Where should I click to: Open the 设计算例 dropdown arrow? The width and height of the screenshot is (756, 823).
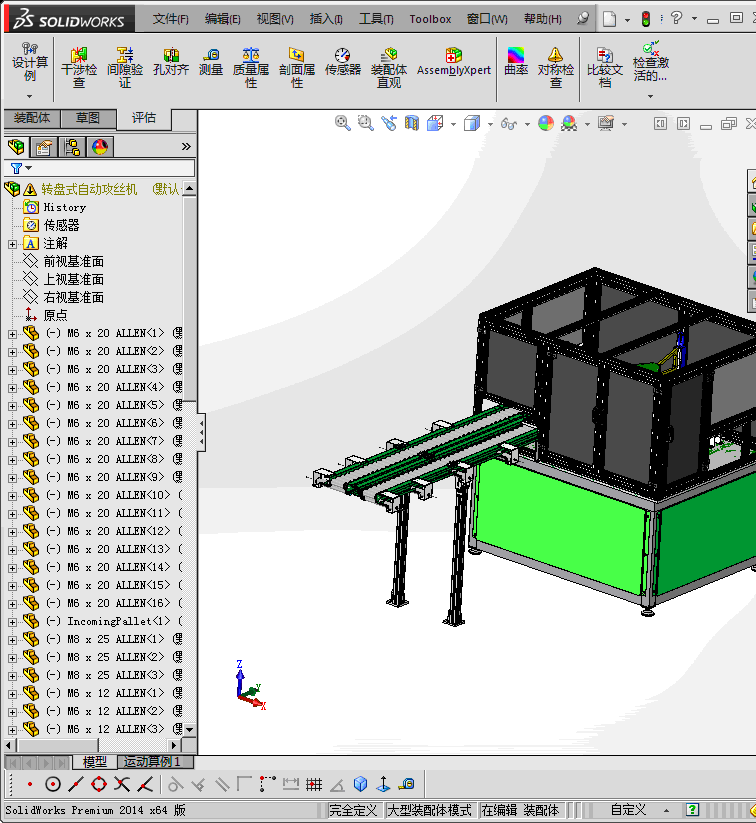tap(29, 97)
